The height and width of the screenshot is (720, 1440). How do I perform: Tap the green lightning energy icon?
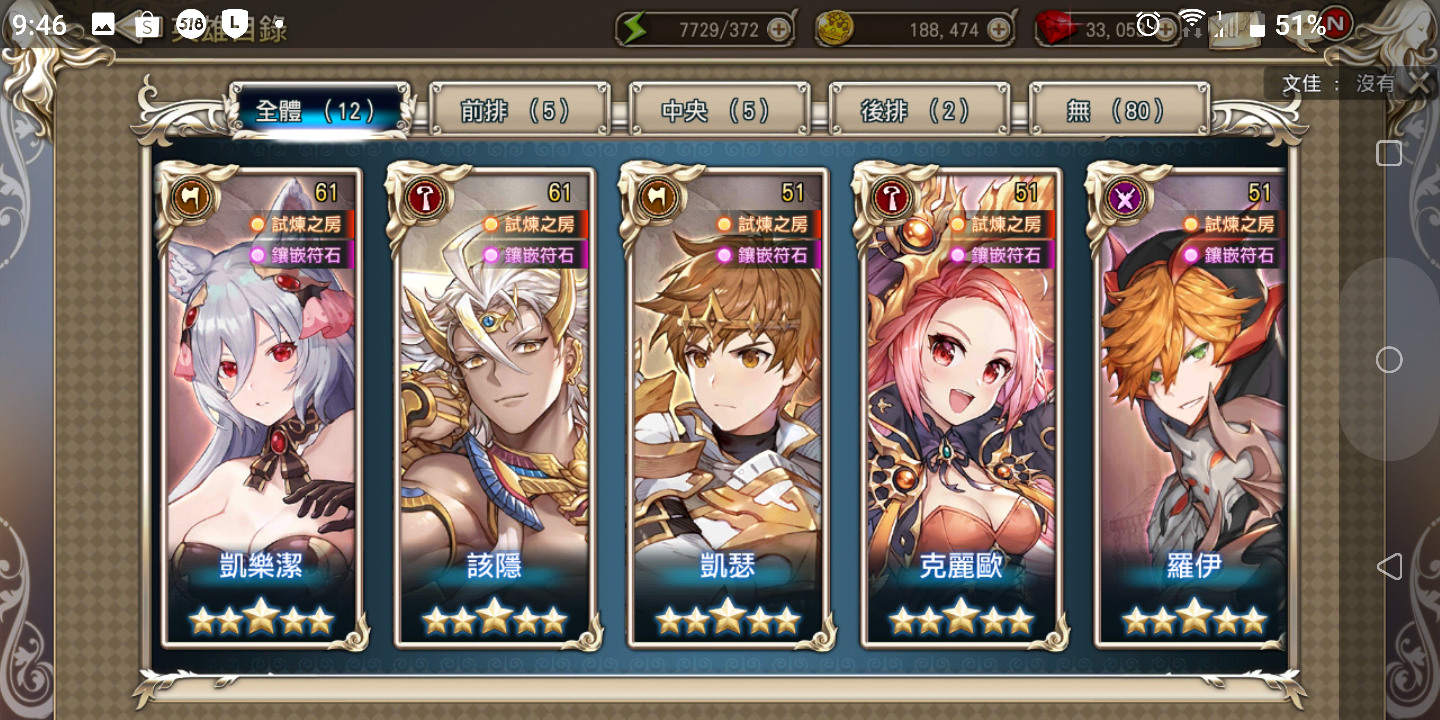(633, 29)
